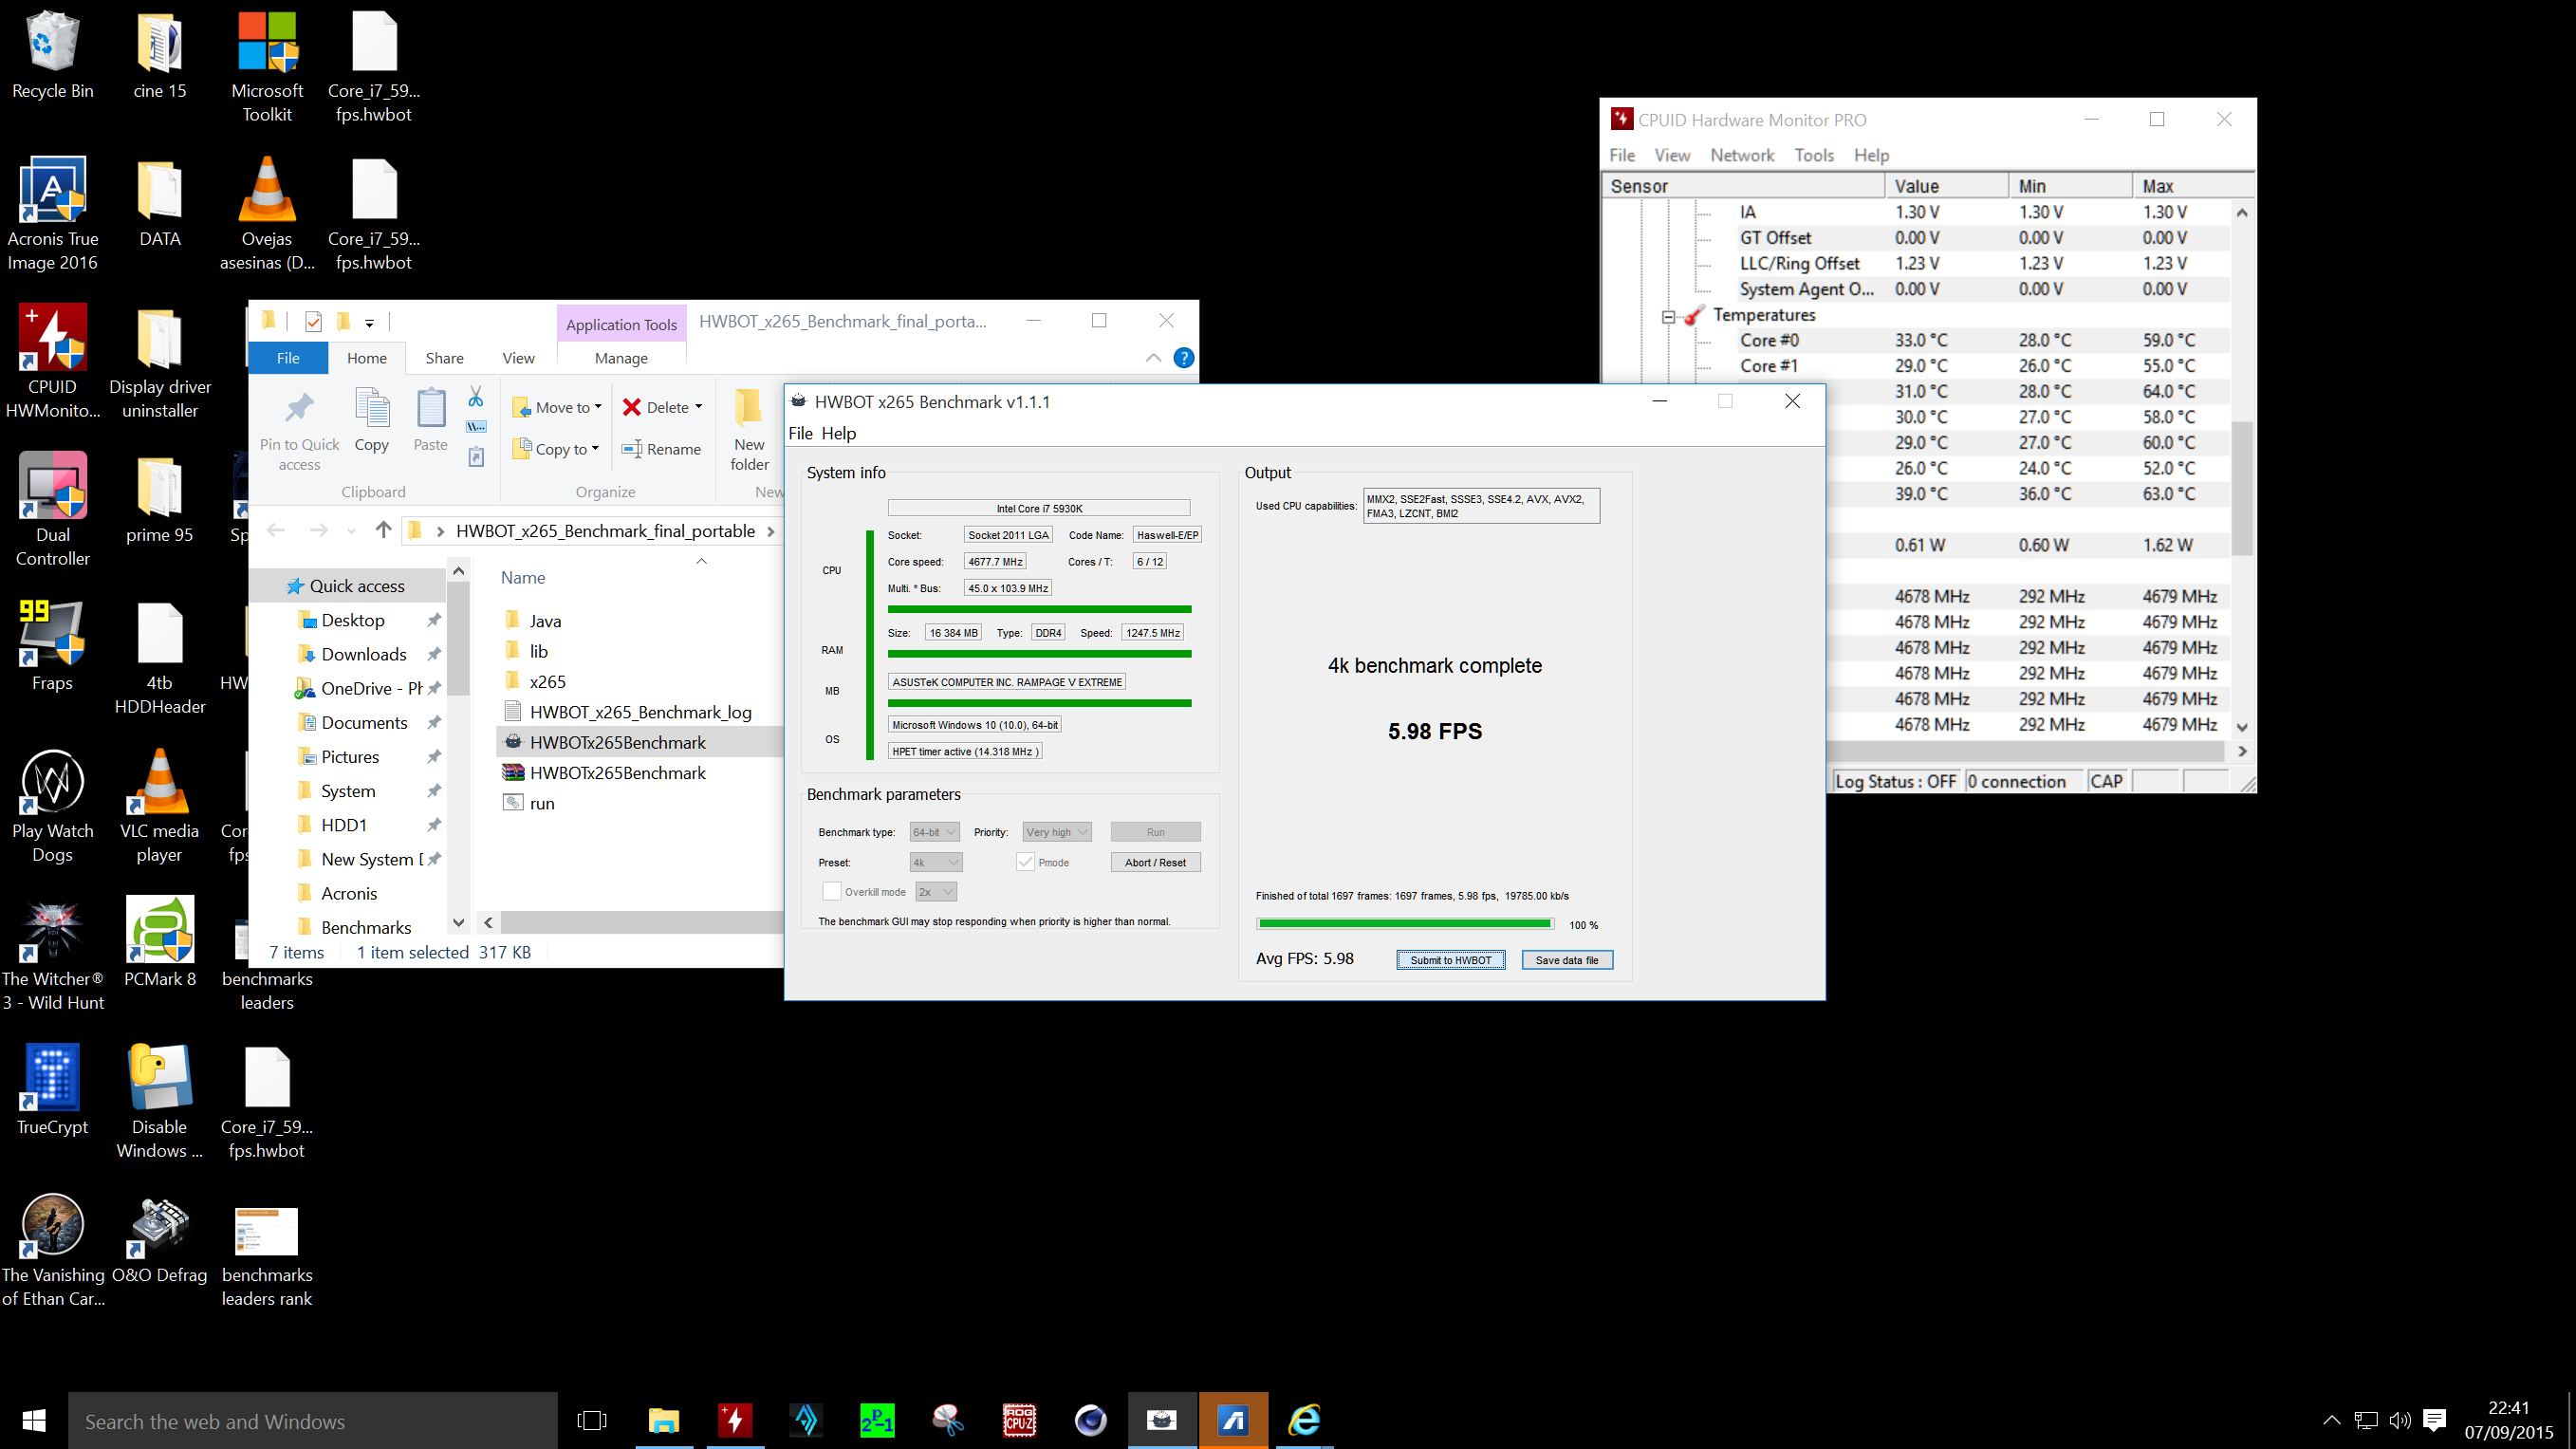Open Network menu in Hardware Monitor

coord(1742,155)
